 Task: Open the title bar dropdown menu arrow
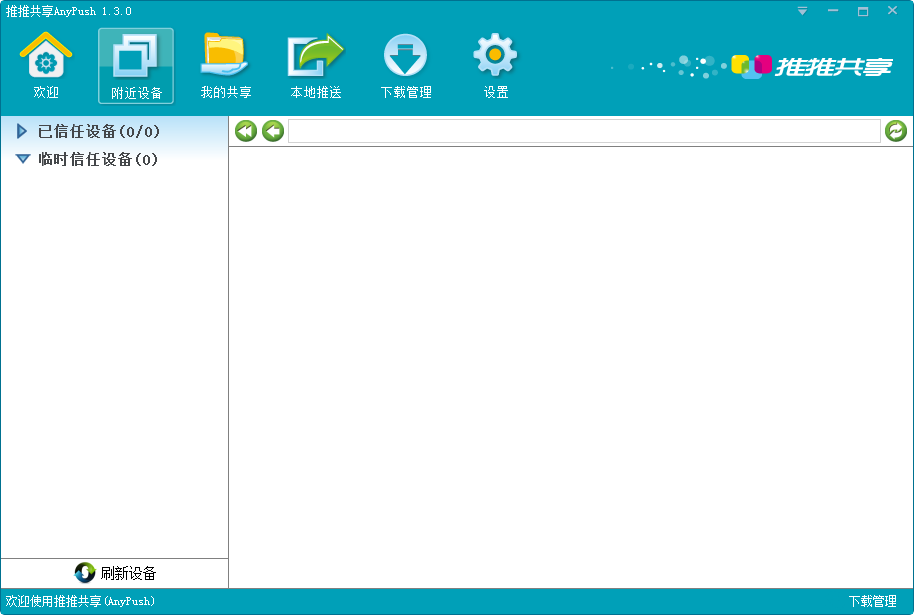pos(803,11)
